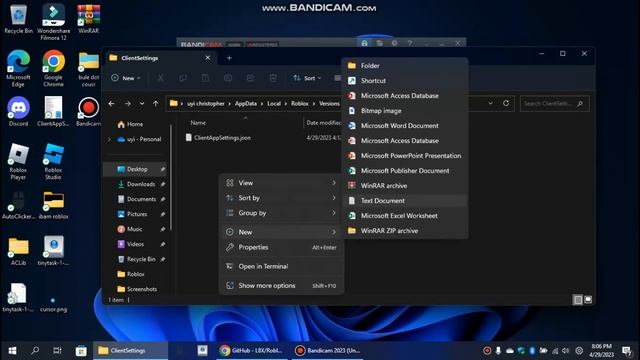Expand the address bar history dropdown
This screenshot has height=360, width=640.
[491, 103]
